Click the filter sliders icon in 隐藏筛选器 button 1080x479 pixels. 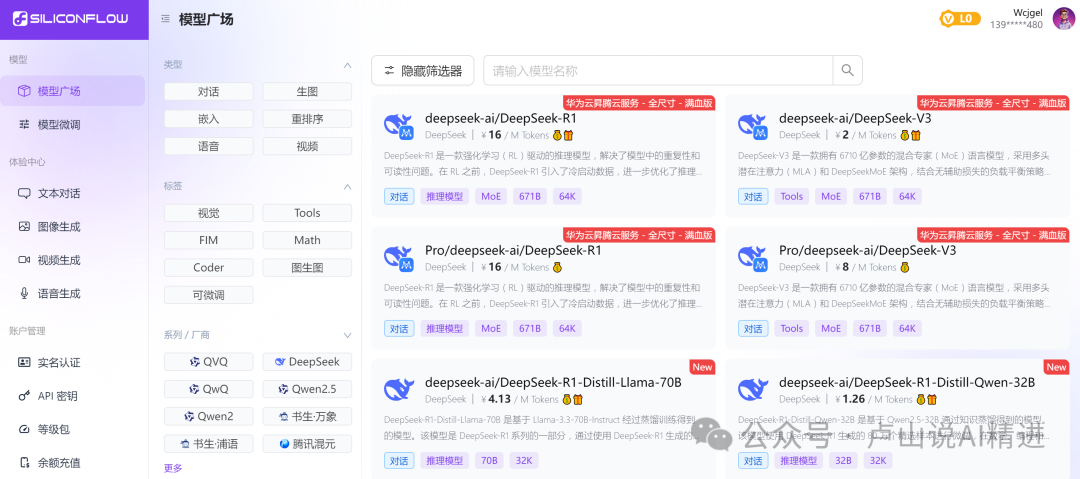(x=390, y=70)
